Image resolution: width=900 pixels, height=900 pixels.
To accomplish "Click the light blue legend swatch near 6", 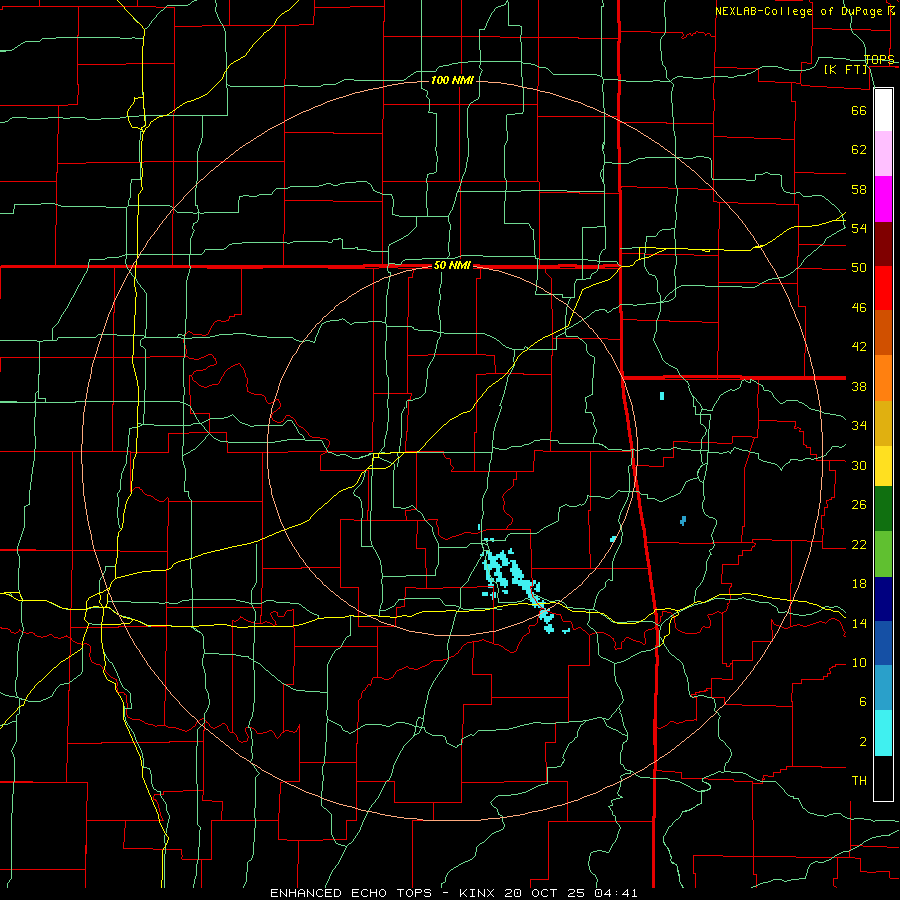I will coord(883,688).
